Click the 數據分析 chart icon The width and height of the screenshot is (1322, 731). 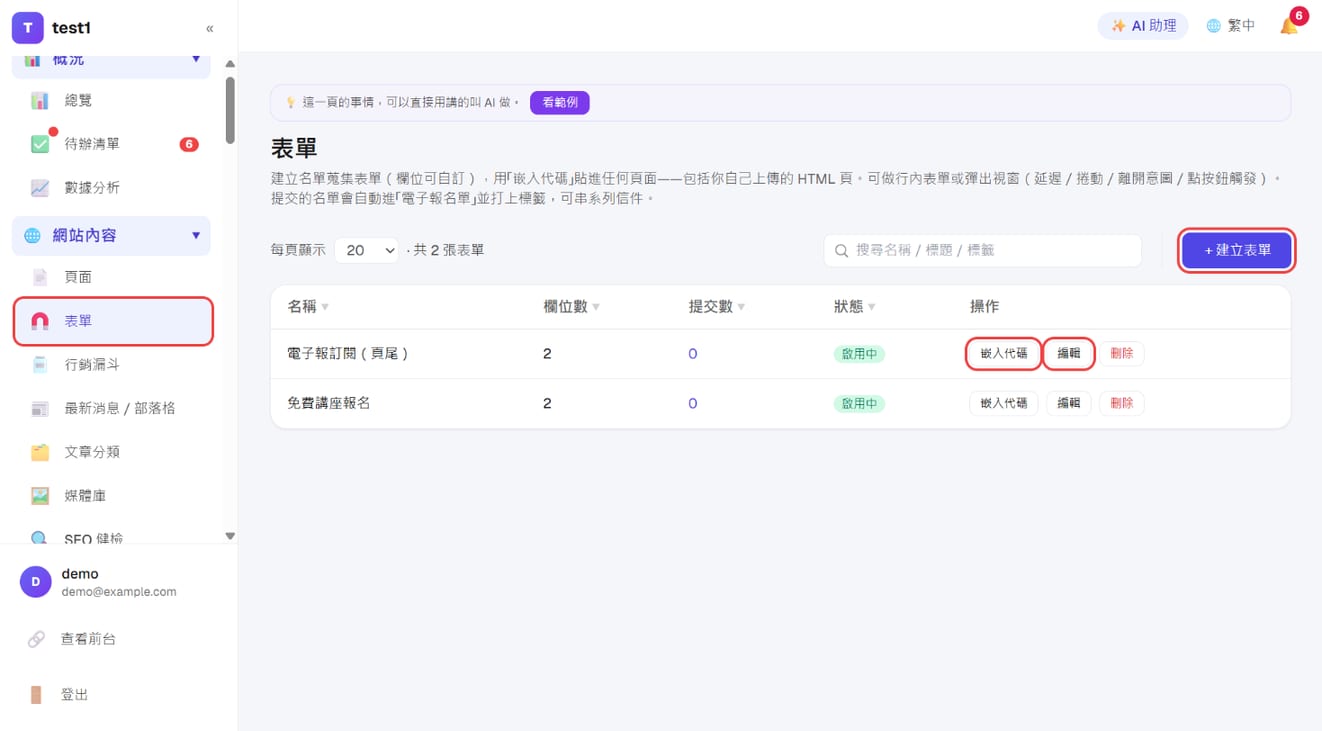(40, 187)
